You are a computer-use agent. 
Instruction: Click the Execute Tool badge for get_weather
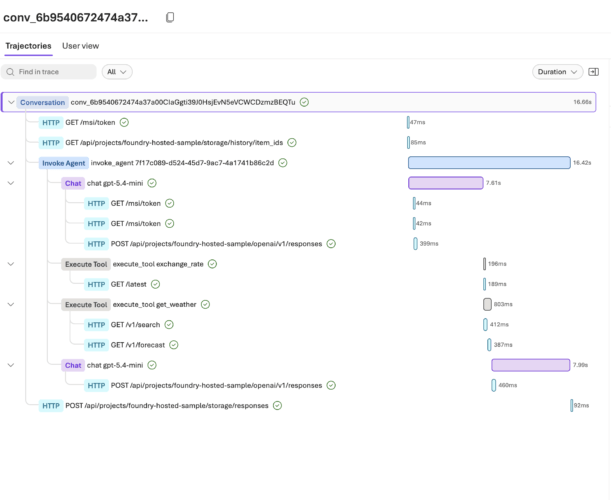86,305
